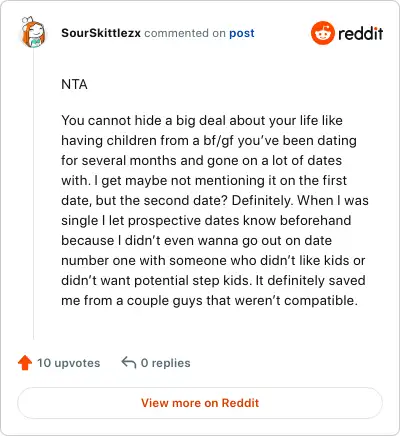Image resolution: width=400 pixels, height=436 pixels.
Task: Click the "View more on Reddit" button
Action: pos(200,403)
